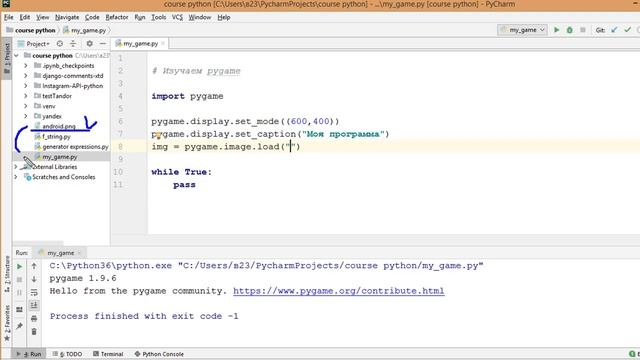Stop the process in the Run panel
640x360 pixels.
[x=19, y=280]
